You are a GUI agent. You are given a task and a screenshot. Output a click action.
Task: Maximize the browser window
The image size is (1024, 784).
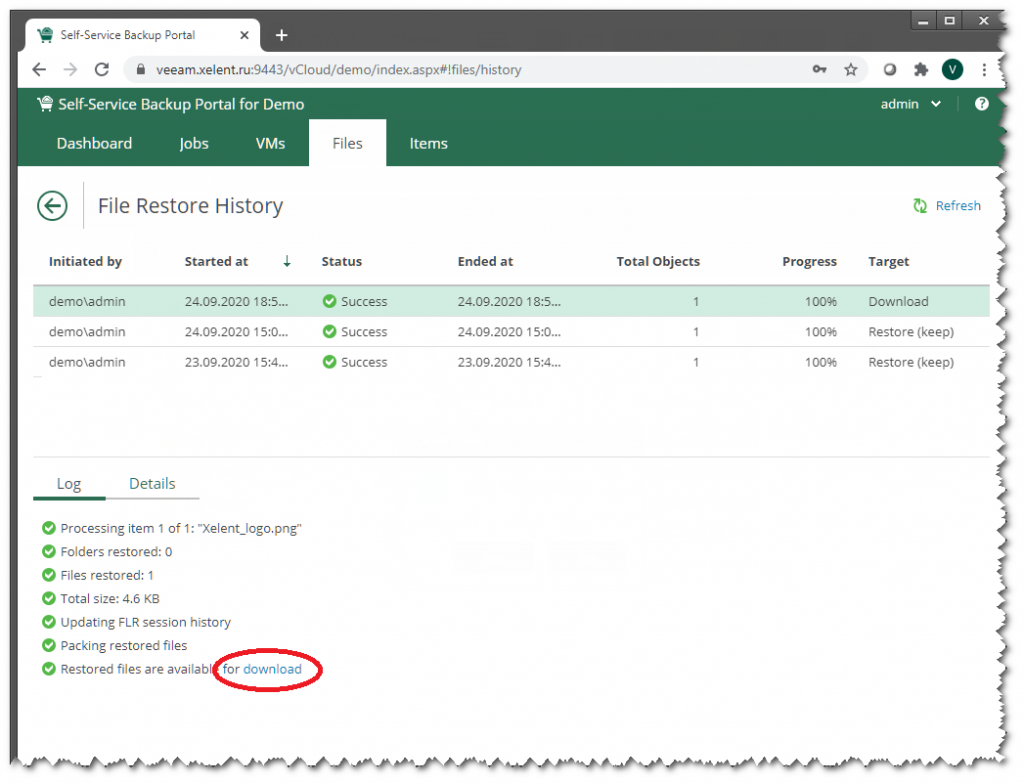coord(950,21)
